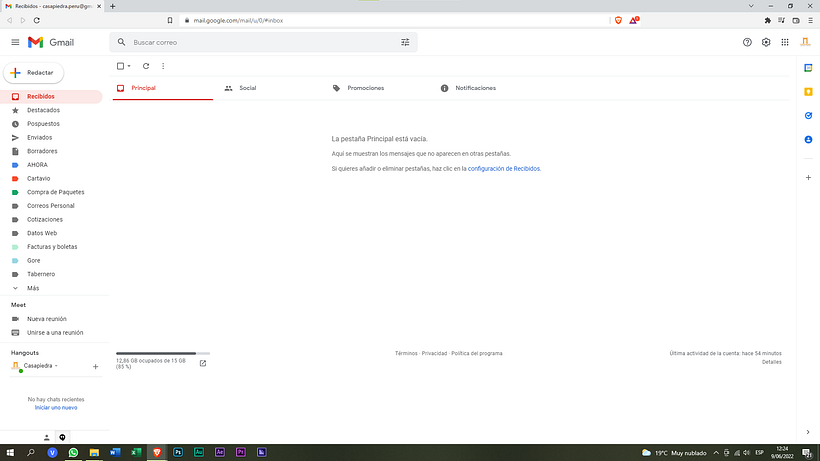Open Google apps grid
The image size is (820, 461).
(x=785, y=42)
